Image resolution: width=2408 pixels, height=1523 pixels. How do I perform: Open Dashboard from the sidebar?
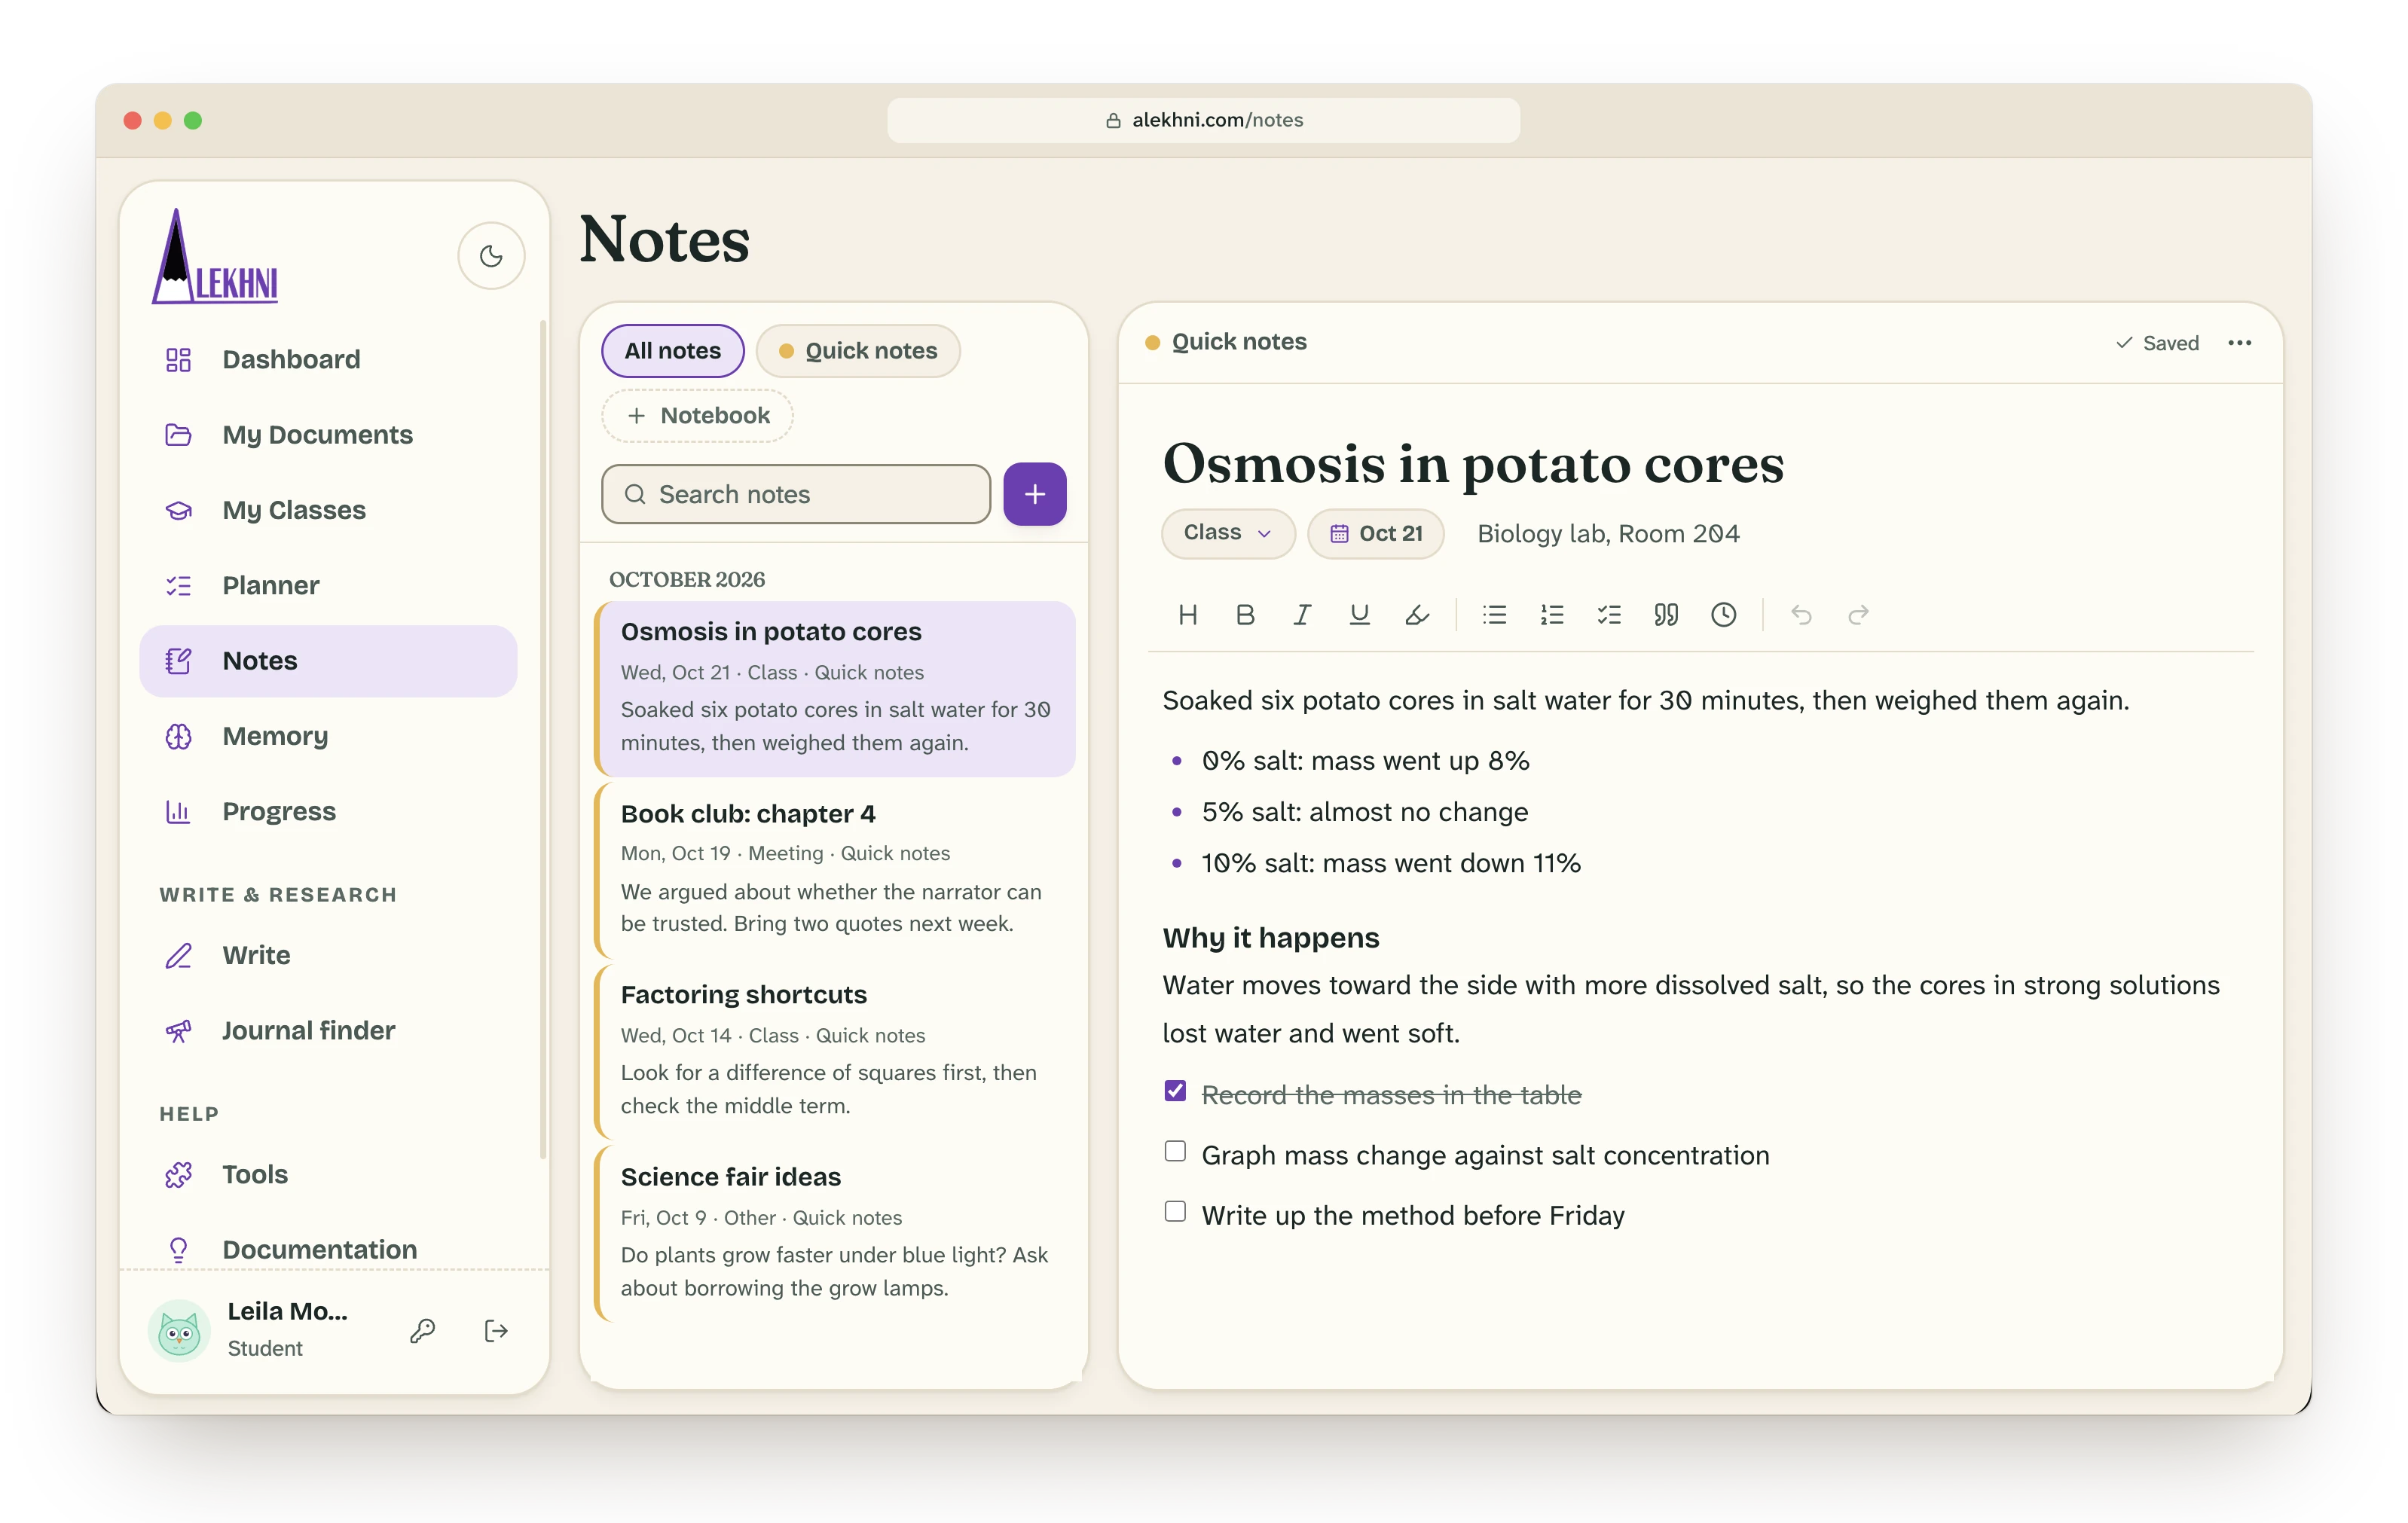click(328, 359)
